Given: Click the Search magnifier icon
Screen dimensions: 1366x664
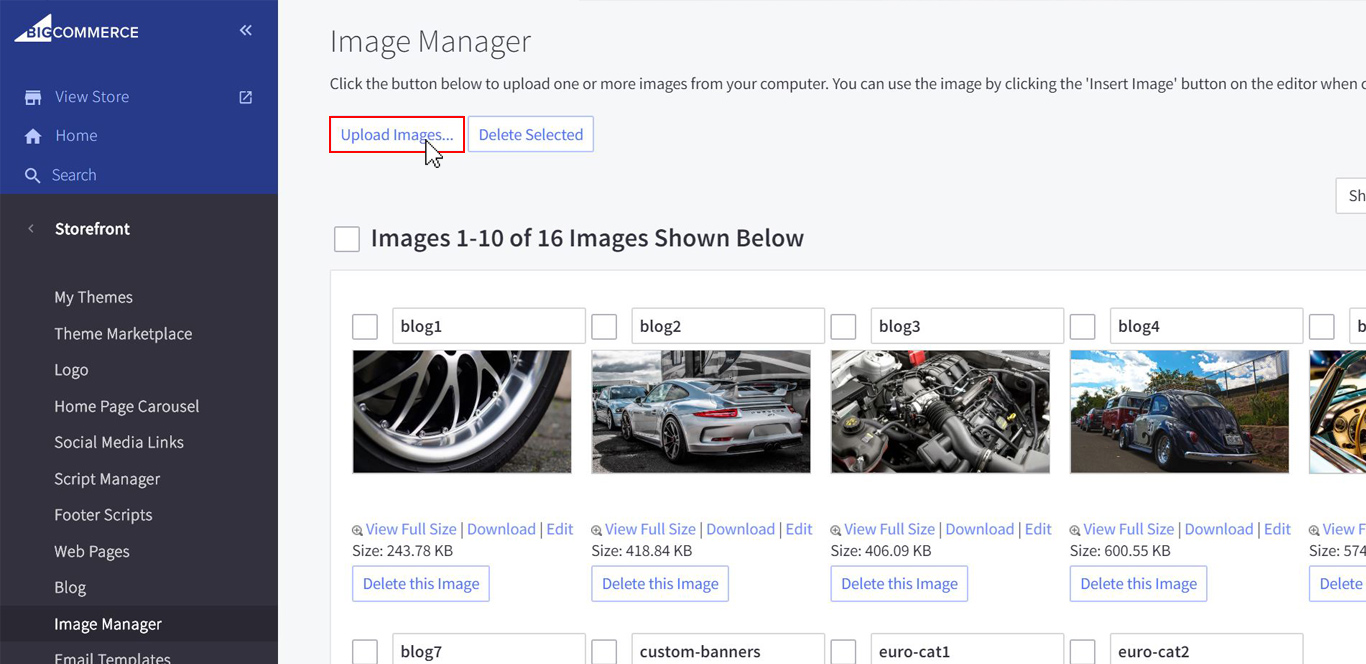Looking at the screenshot, I should point(33,175).
